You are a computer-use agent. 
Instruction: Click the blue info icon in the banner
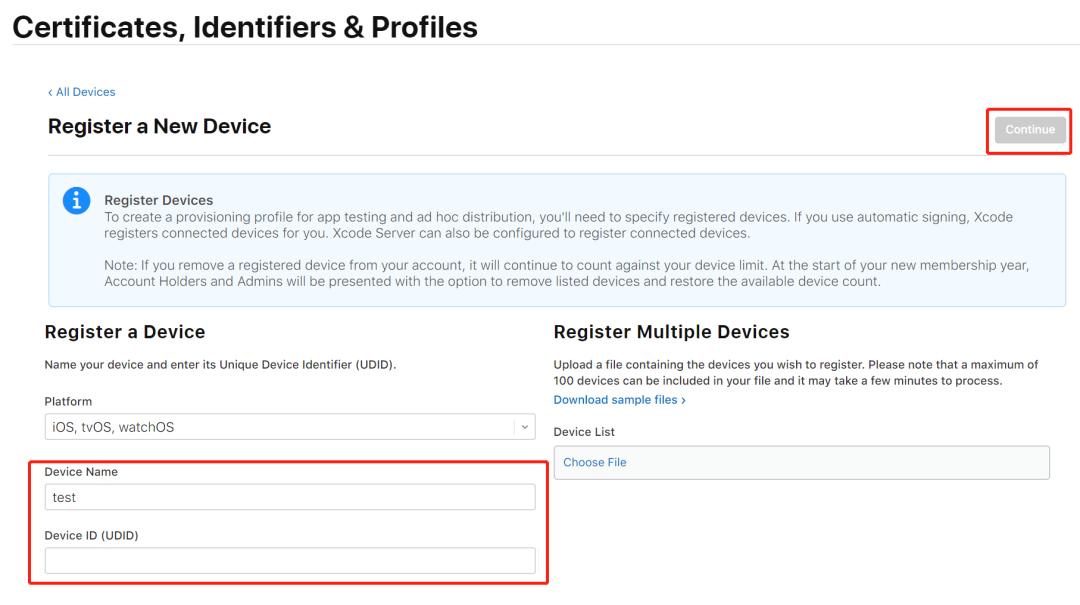(76, 200)
